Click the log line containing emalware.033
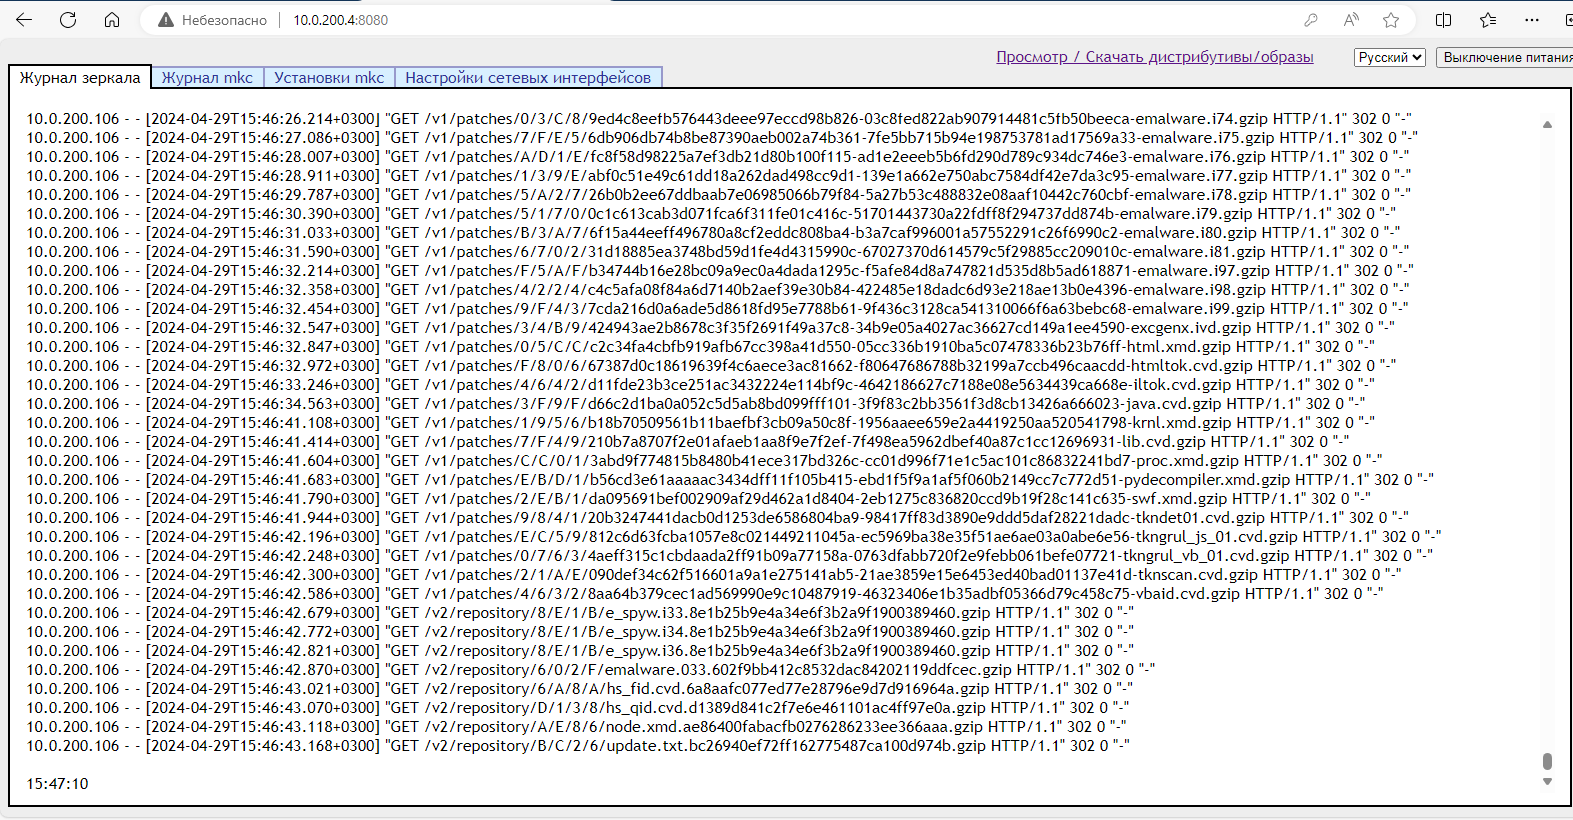 coord(590,670)
